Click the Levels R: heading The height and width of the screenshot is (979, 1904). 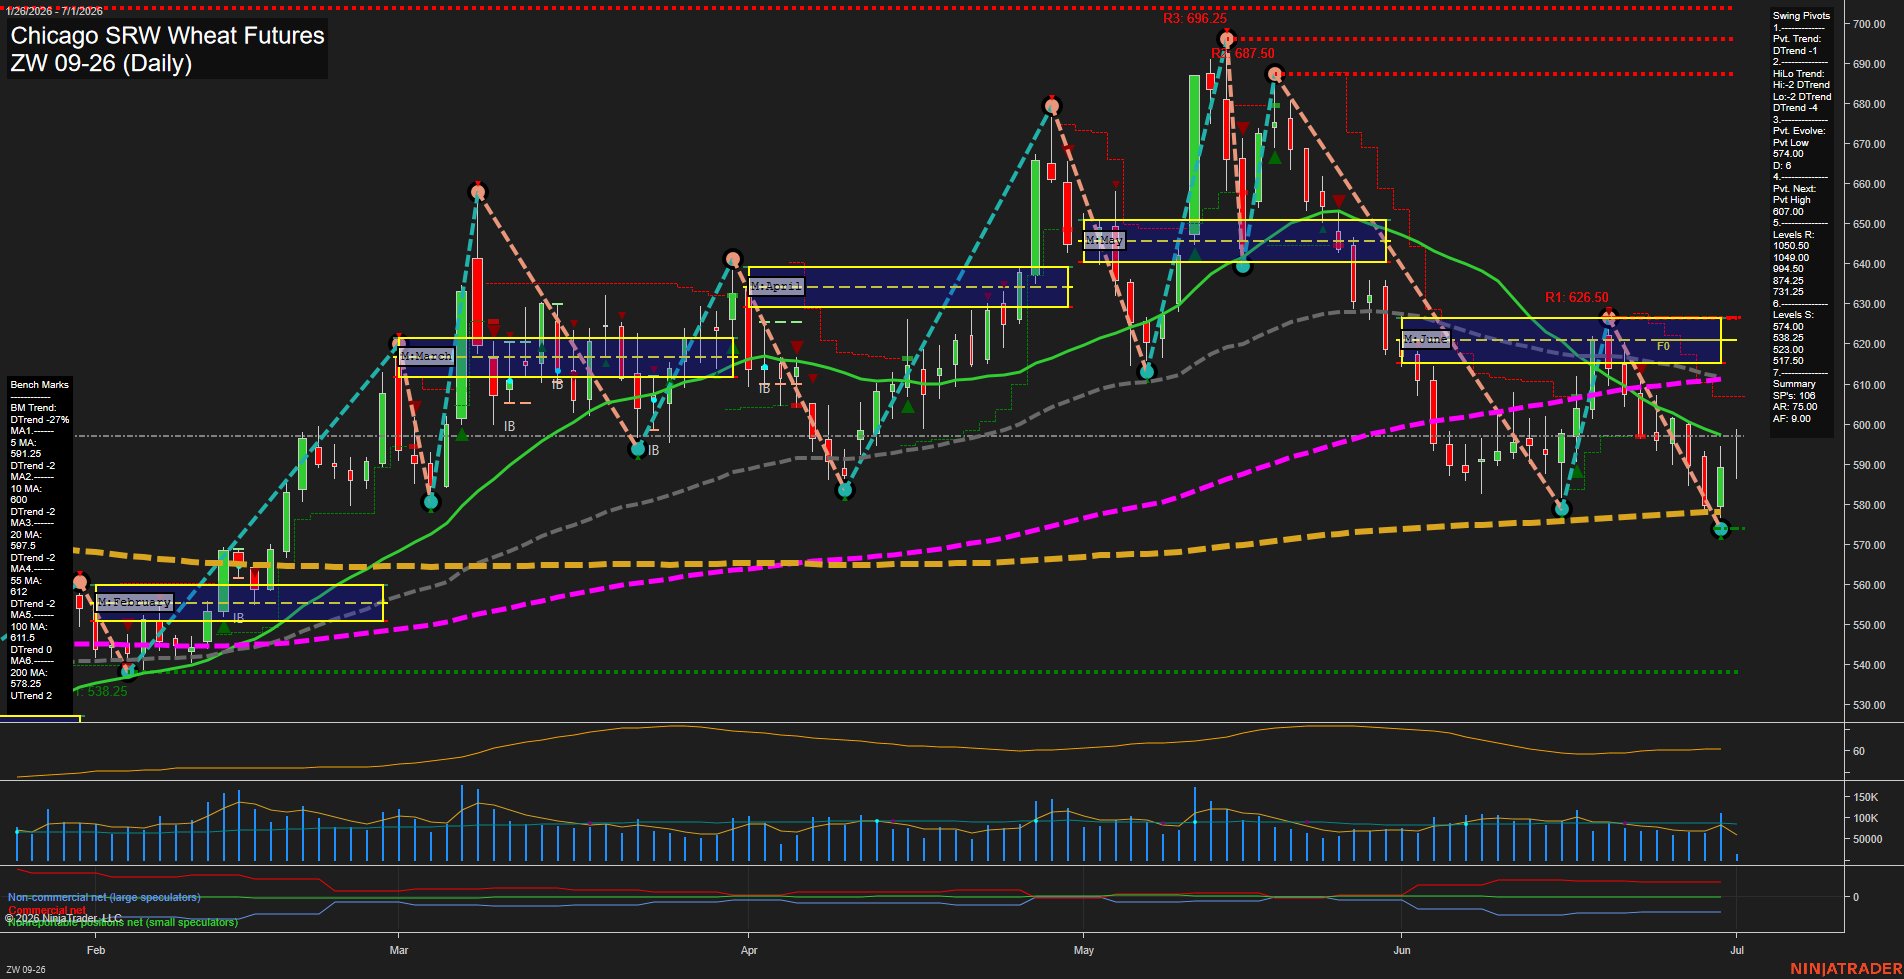1793,235
